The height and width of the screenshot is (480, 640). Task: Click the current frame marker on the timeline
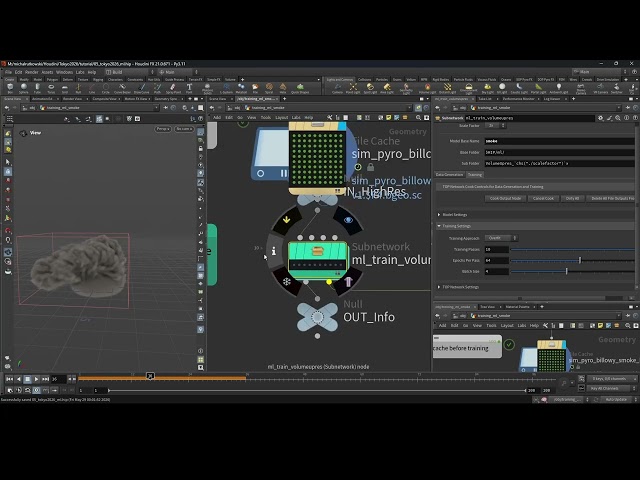tap(150, 376)
